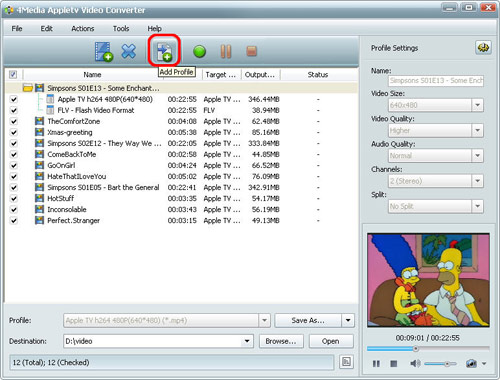Click the Profile Settings mode icon
500x380 pixels.
tap(483, 48)
